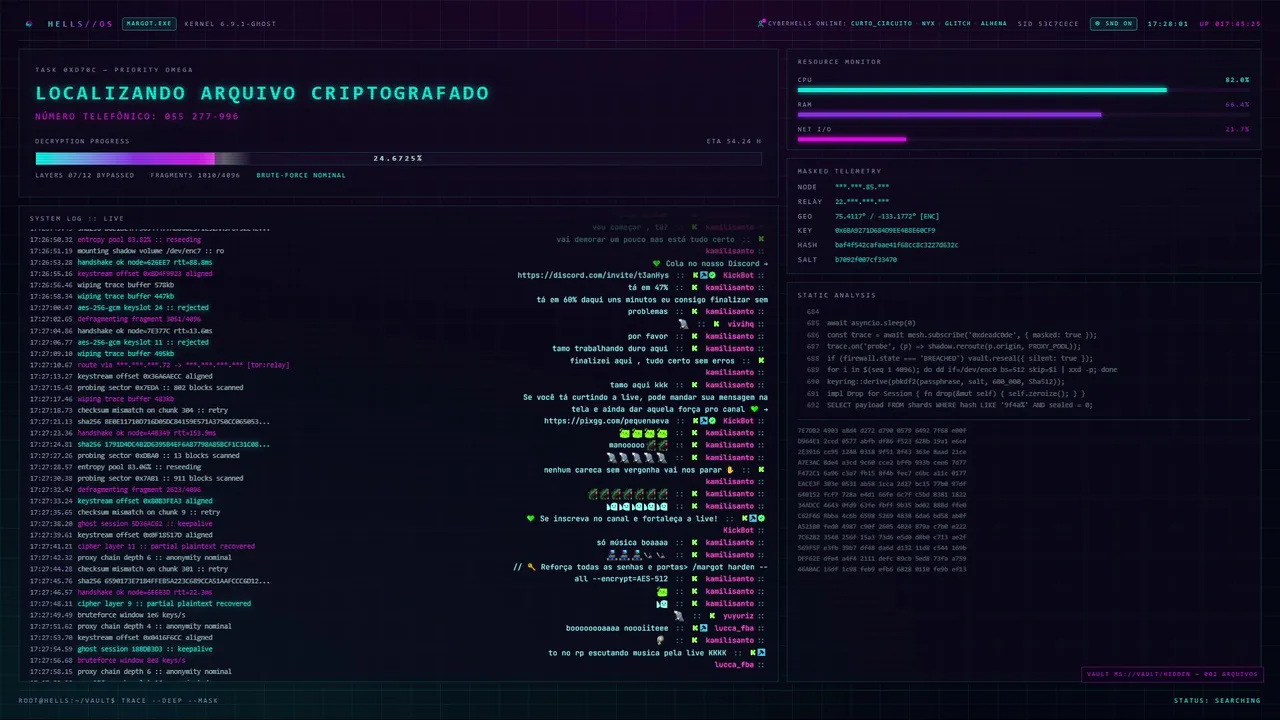Click the green heart before 'Cola no nosso Discord'
Screen dimensions: 1280x720
tap(656, 263)
